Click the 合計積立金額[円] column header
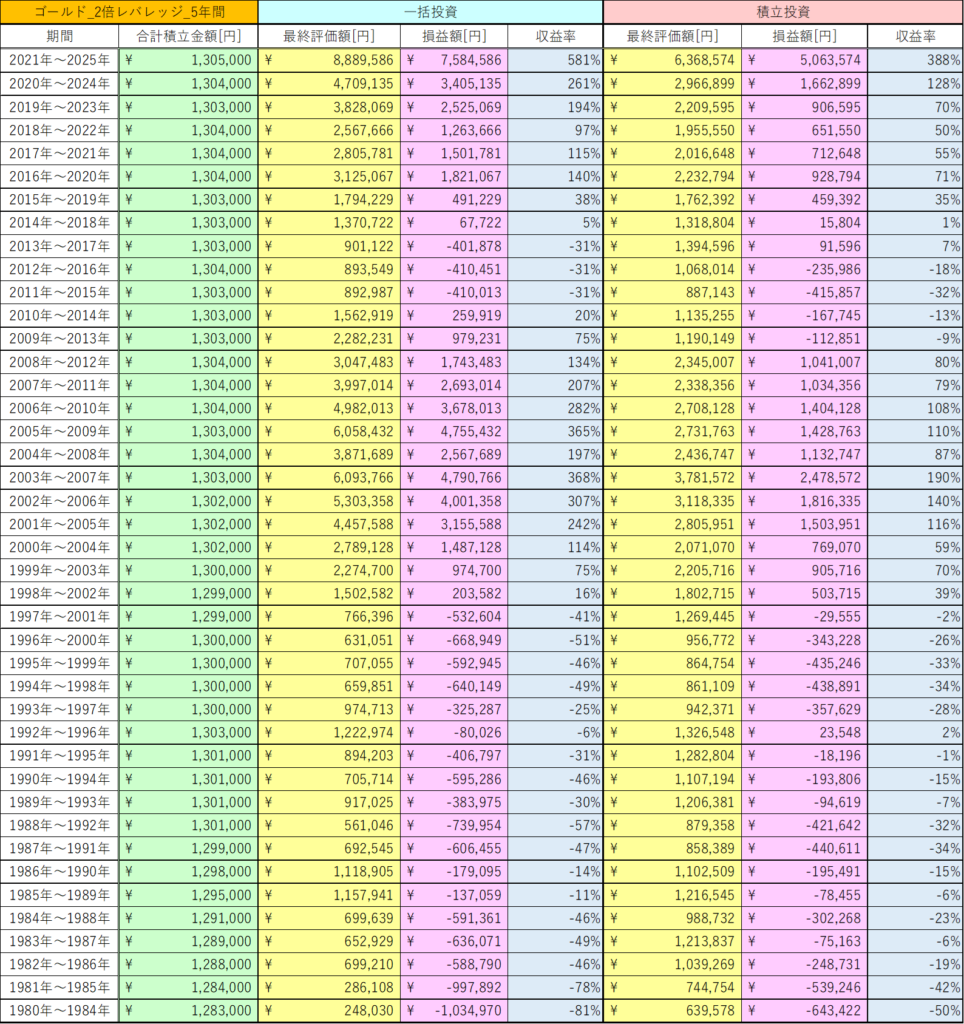The width and height of the screenshot is (964, 1024). point(188,36)
